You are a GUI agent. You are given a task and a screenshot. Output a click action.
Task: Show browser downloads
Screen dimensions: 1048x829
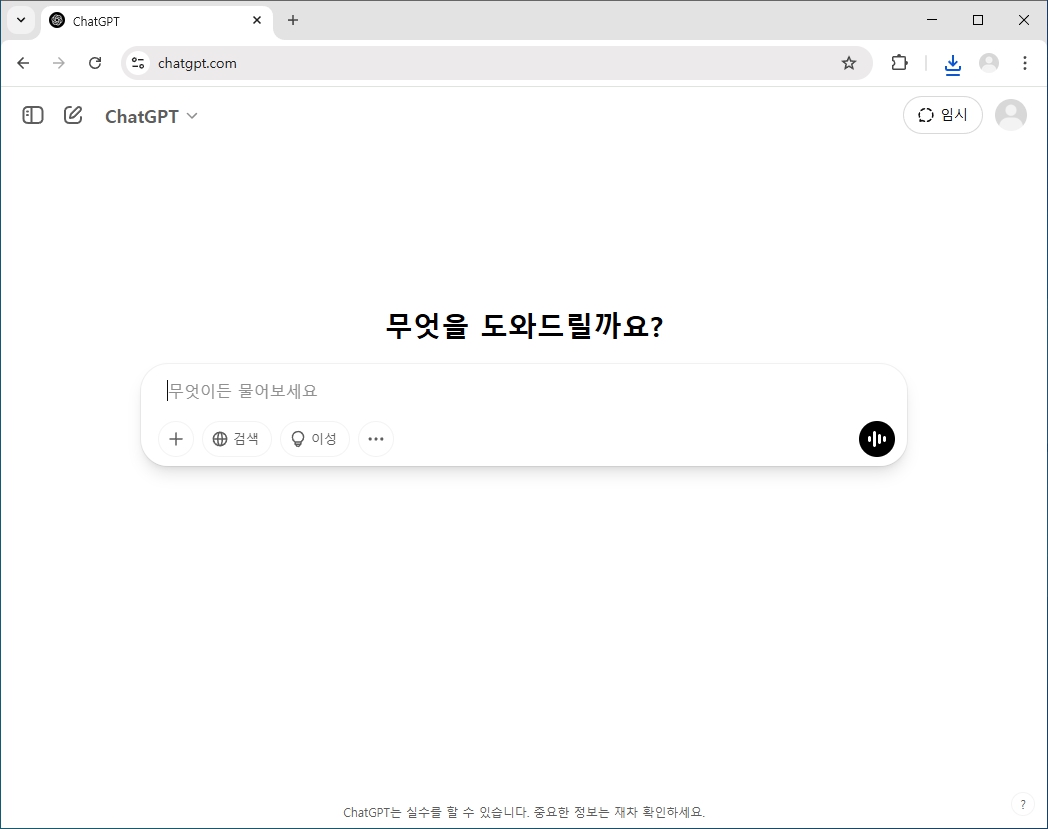click(x=952, y=64)
